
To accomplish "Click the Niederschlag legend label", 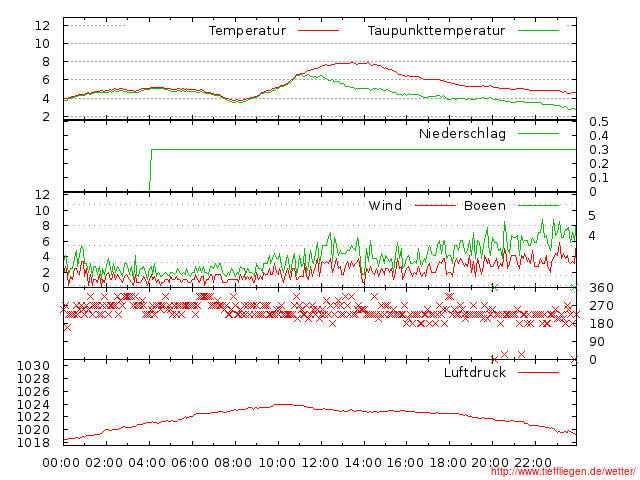I will (x=462, y=133).
